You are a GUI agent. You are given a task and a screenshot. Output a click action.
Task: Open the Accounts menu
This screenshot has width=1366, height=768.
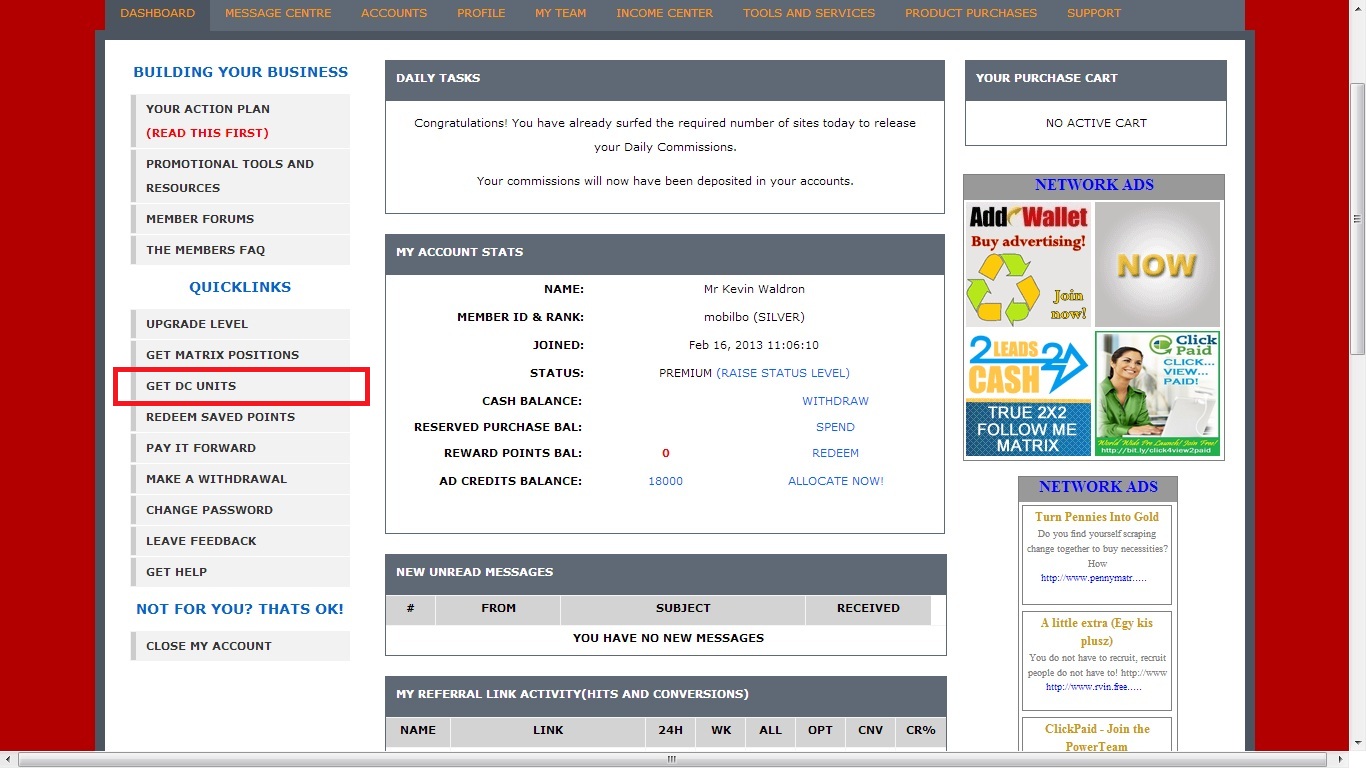[x=394, y=13]
